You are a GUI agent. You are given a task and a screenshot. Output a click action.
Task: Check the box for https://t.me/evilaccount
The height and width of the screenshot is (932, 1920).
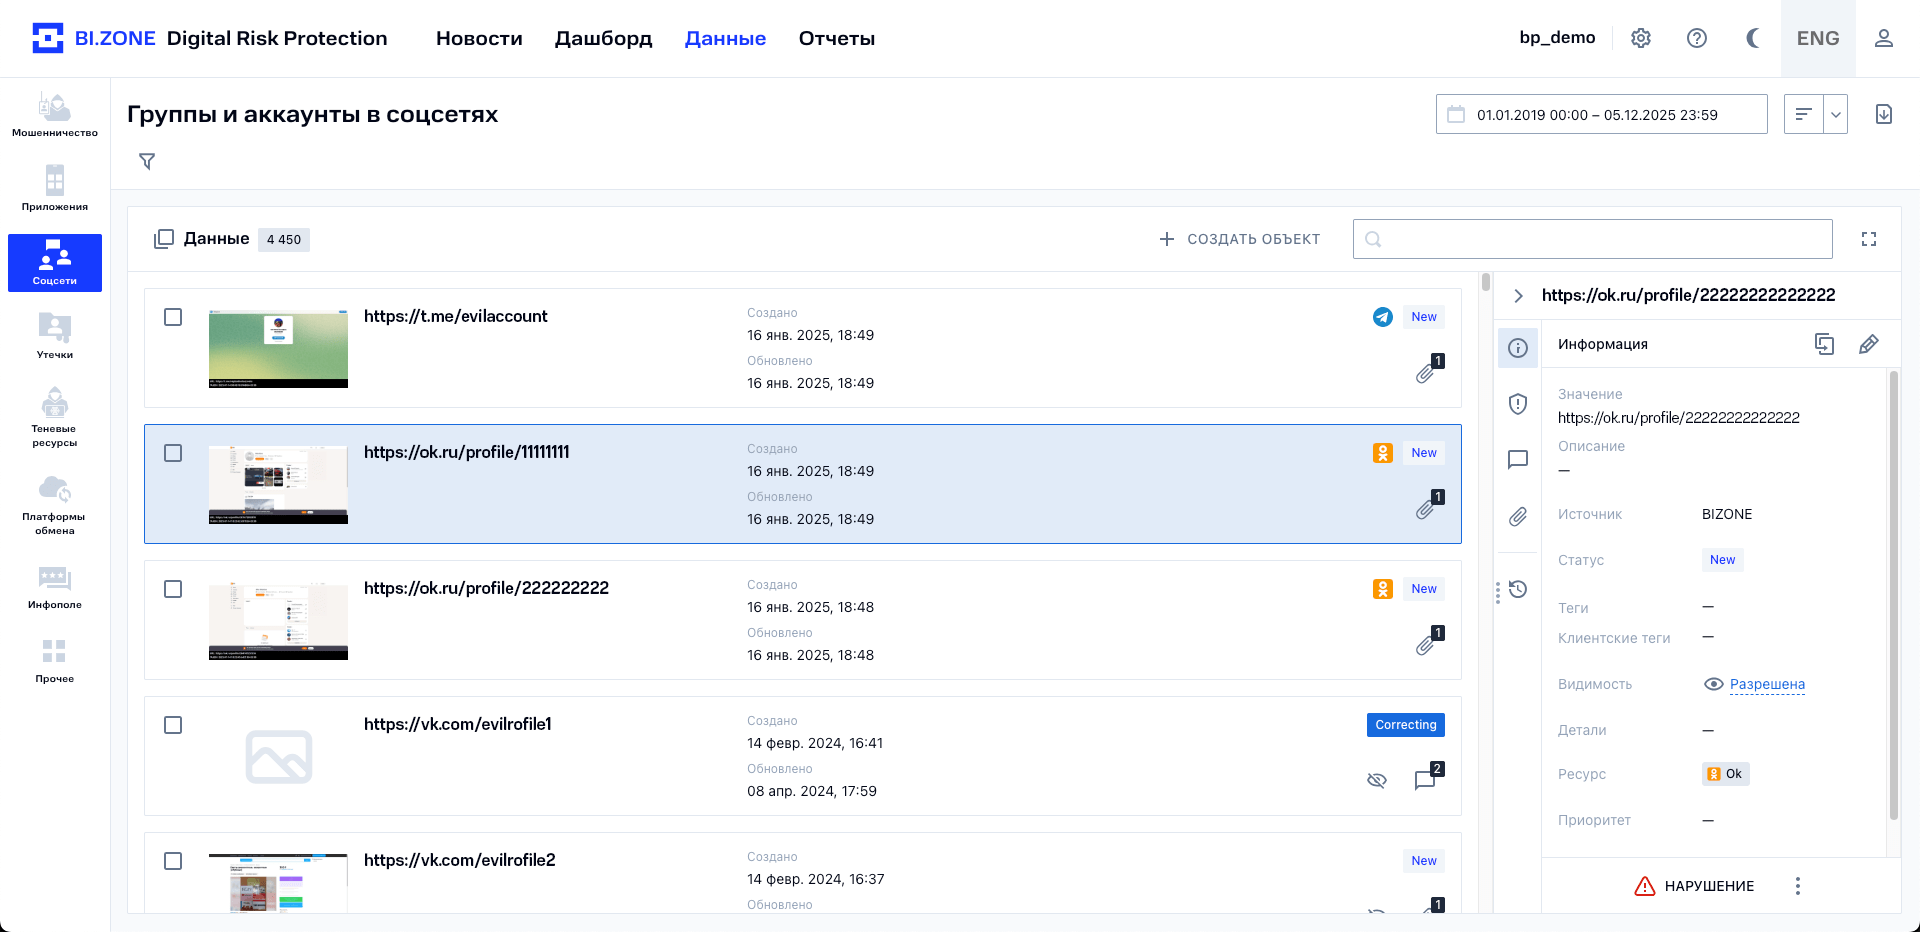click(173, 317)
